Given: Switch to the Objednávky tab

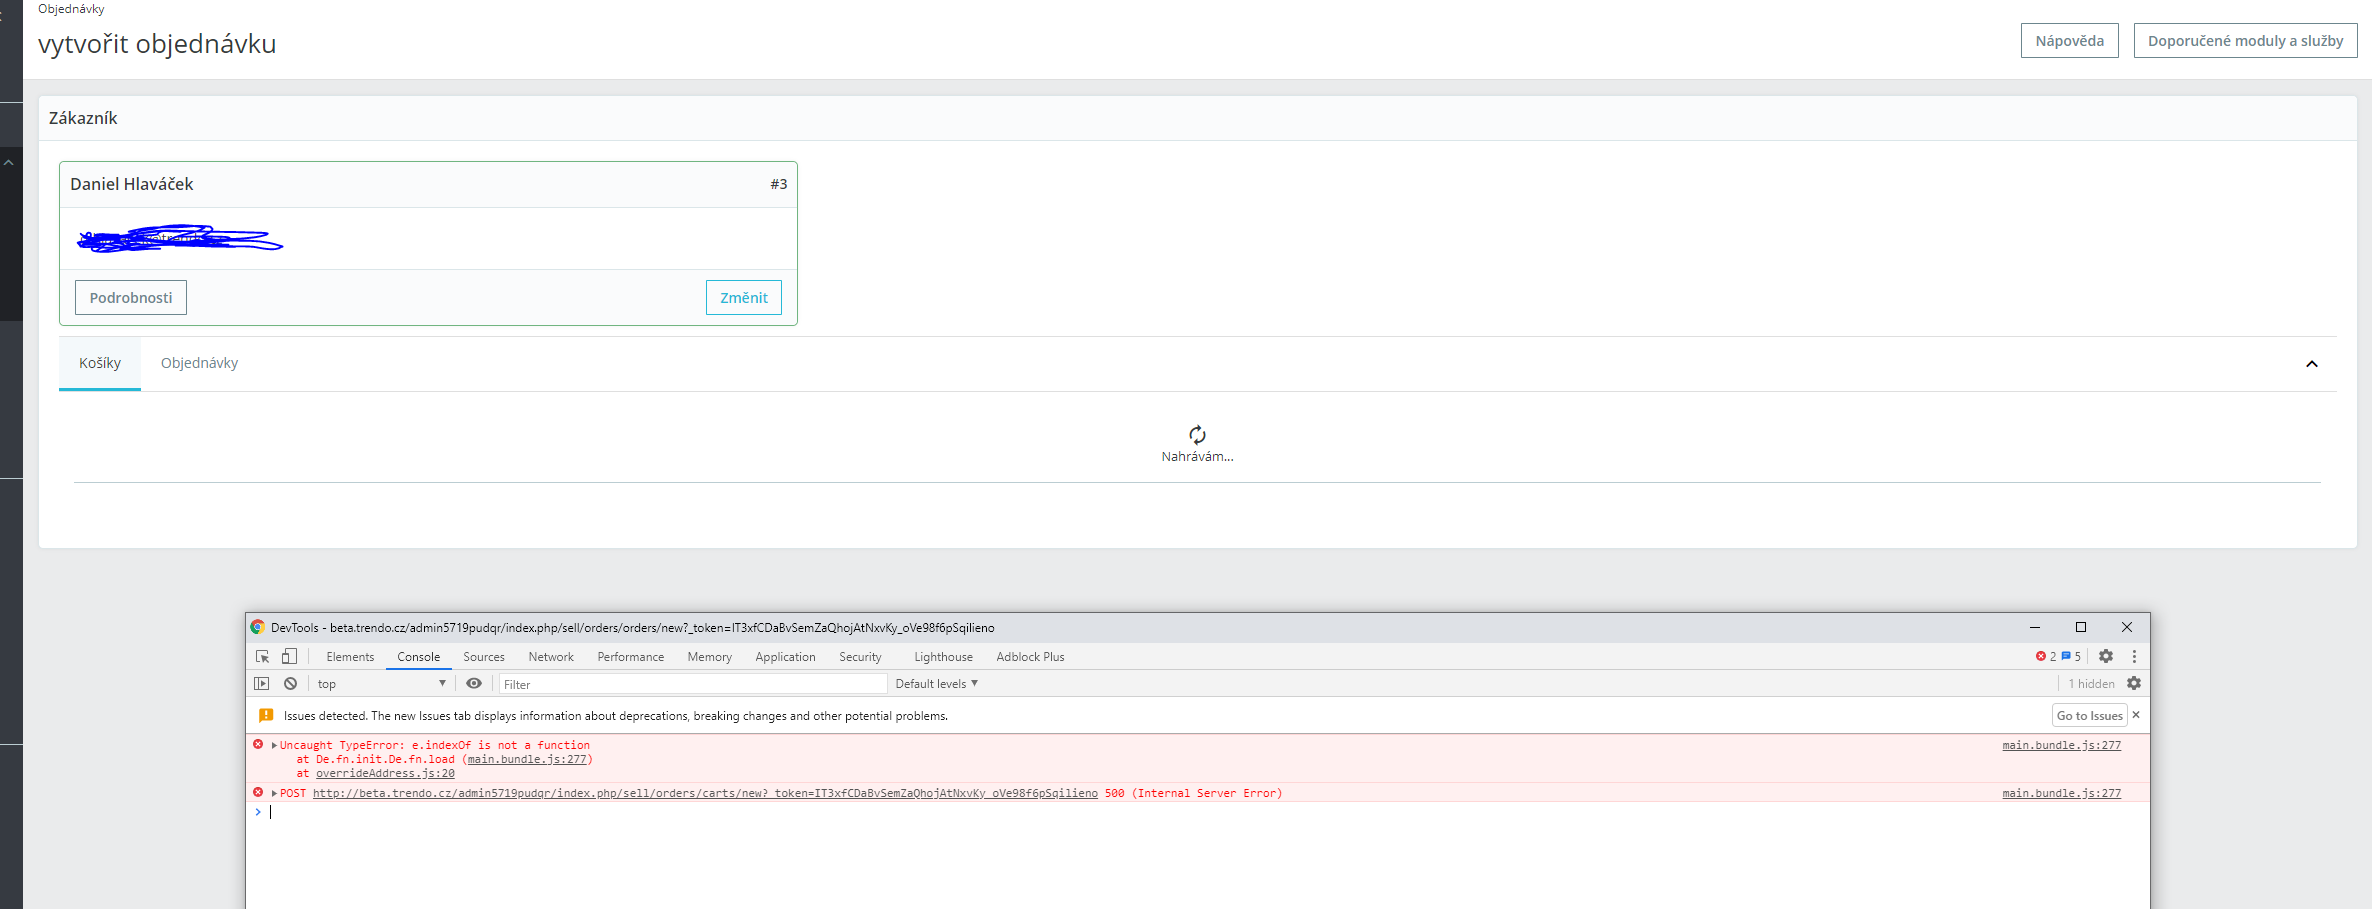Looking at the screenshot, I should pos(199,363).
